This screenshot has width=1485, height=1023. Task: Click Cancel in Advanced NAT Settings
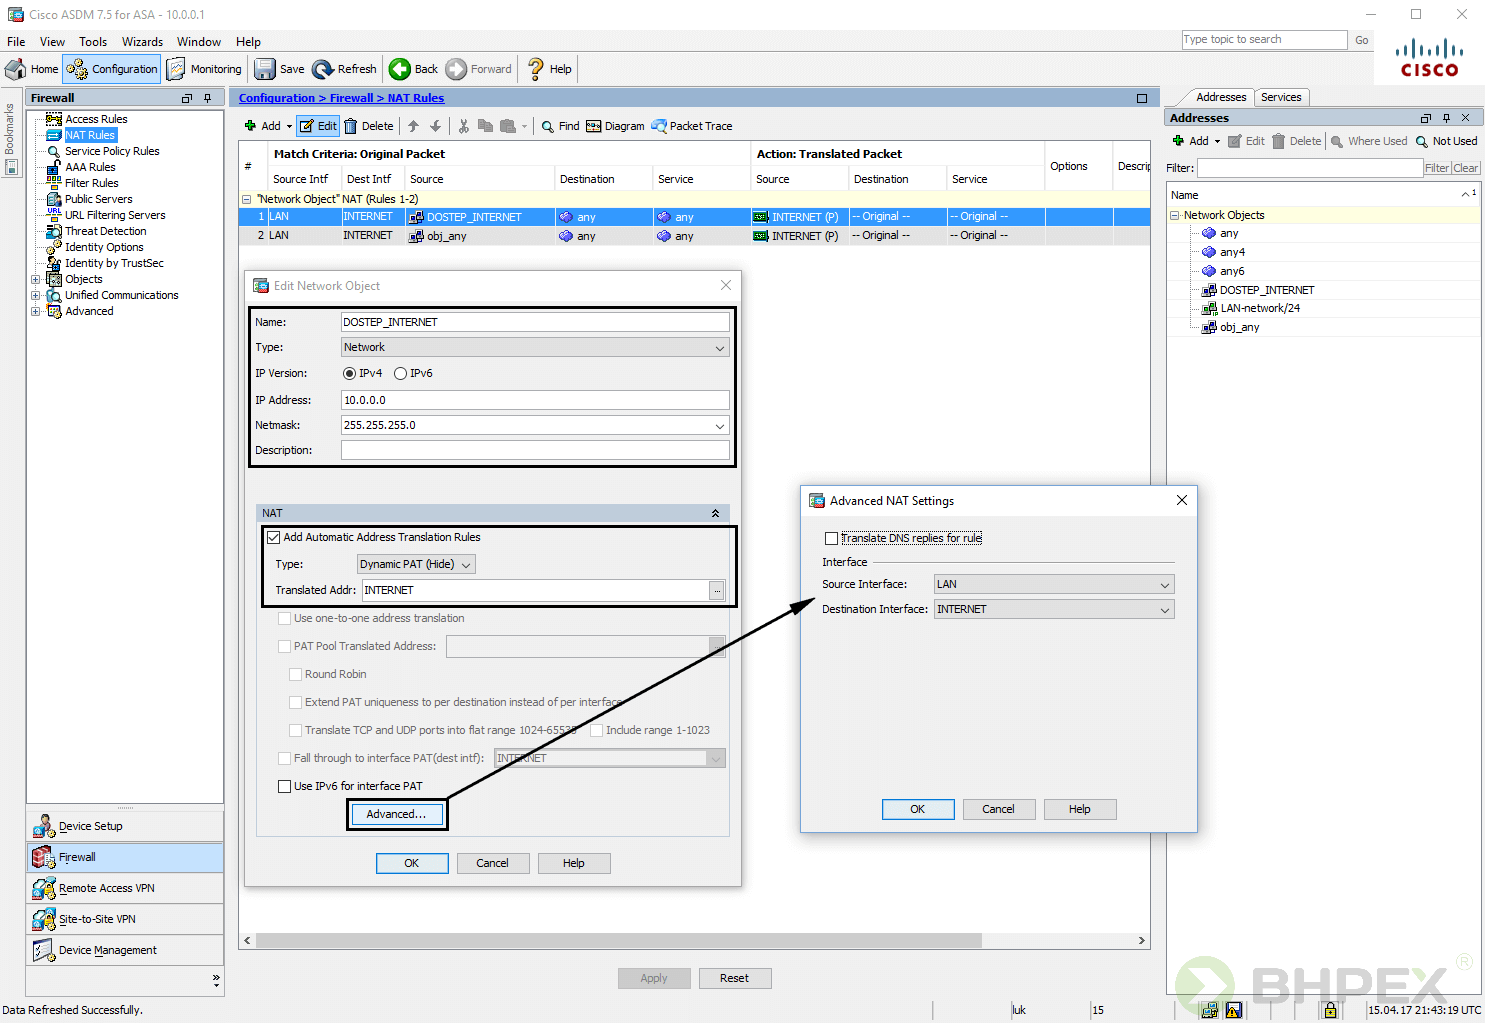[x=999, y=809]
